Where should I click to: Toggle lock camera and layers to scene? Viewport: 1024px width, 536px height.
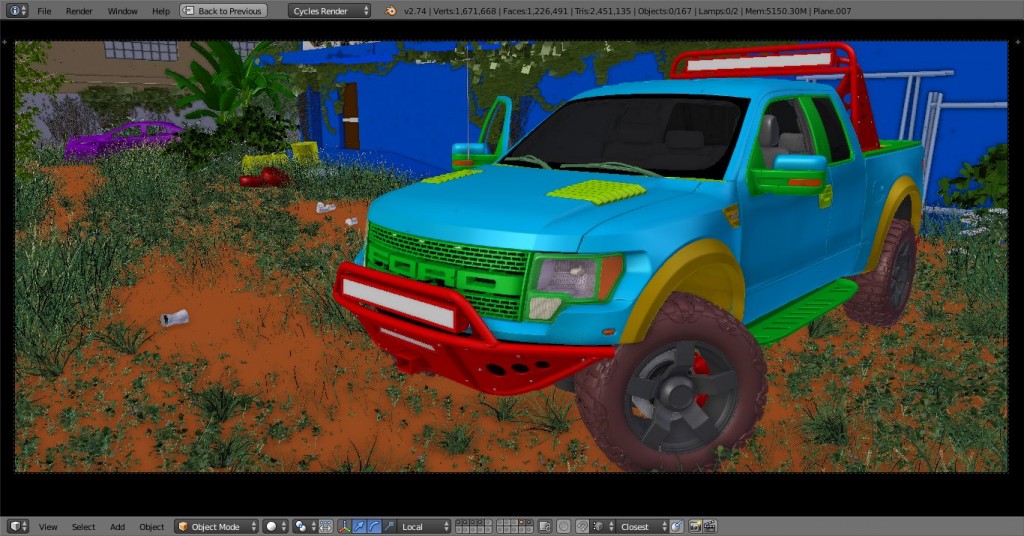(x=545, y=526)
